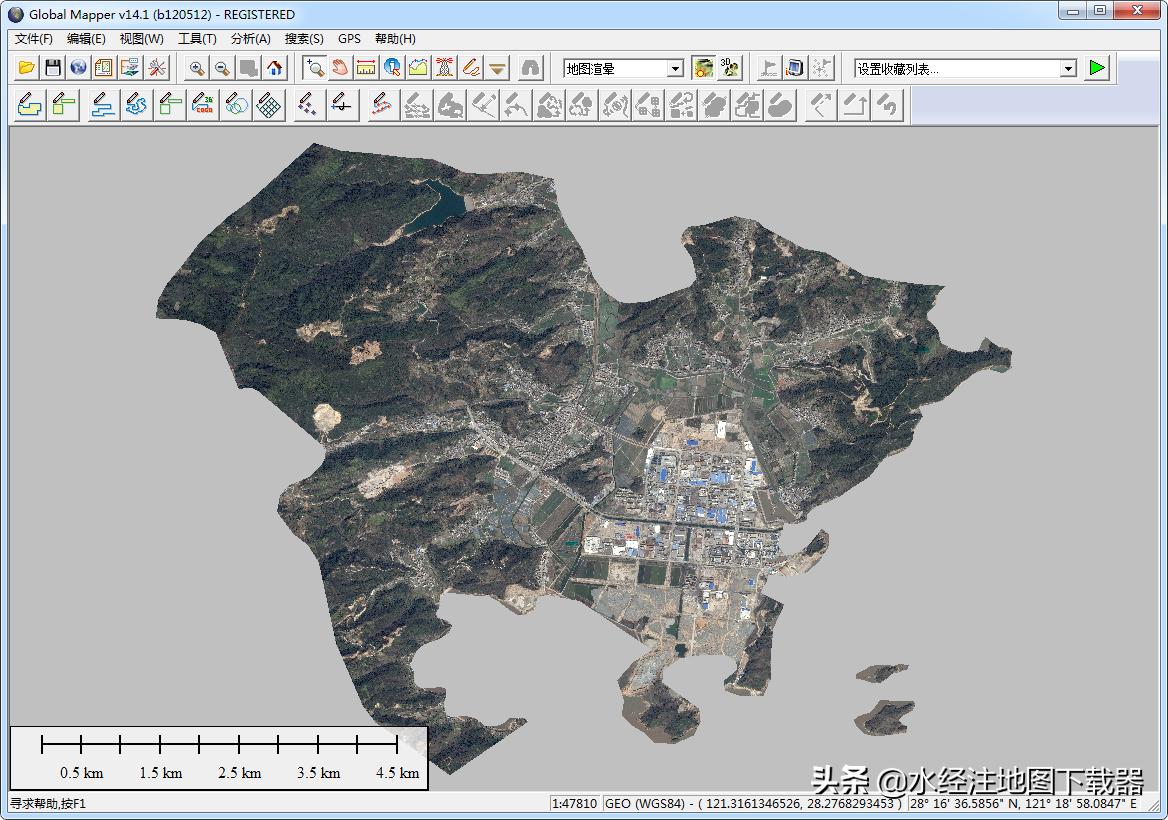
Task: Expand the 设置收藏列表 favorites dropdown
Action: pyautogui.click(x=1068, y=68)
